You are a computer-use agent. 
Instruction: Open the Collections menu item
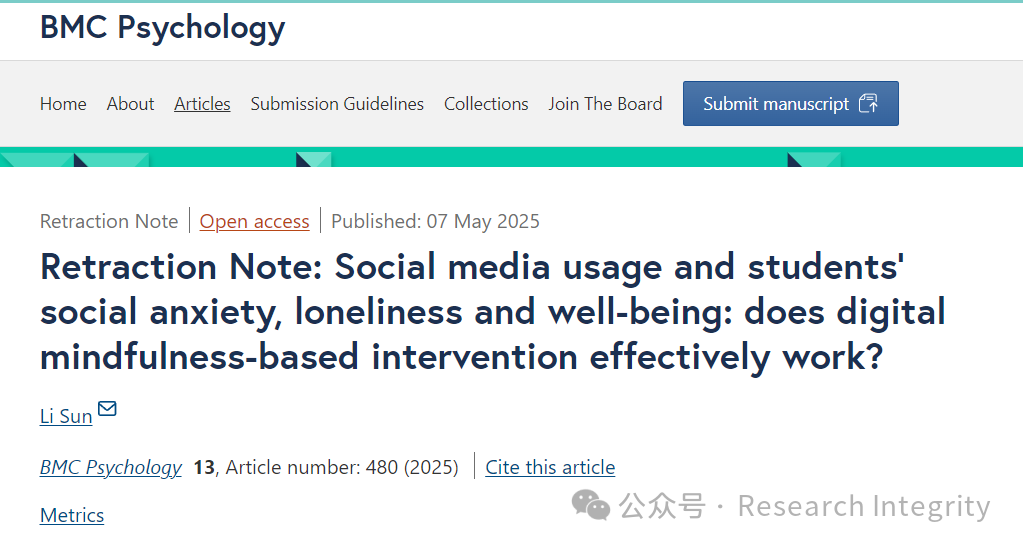(486, 104)
